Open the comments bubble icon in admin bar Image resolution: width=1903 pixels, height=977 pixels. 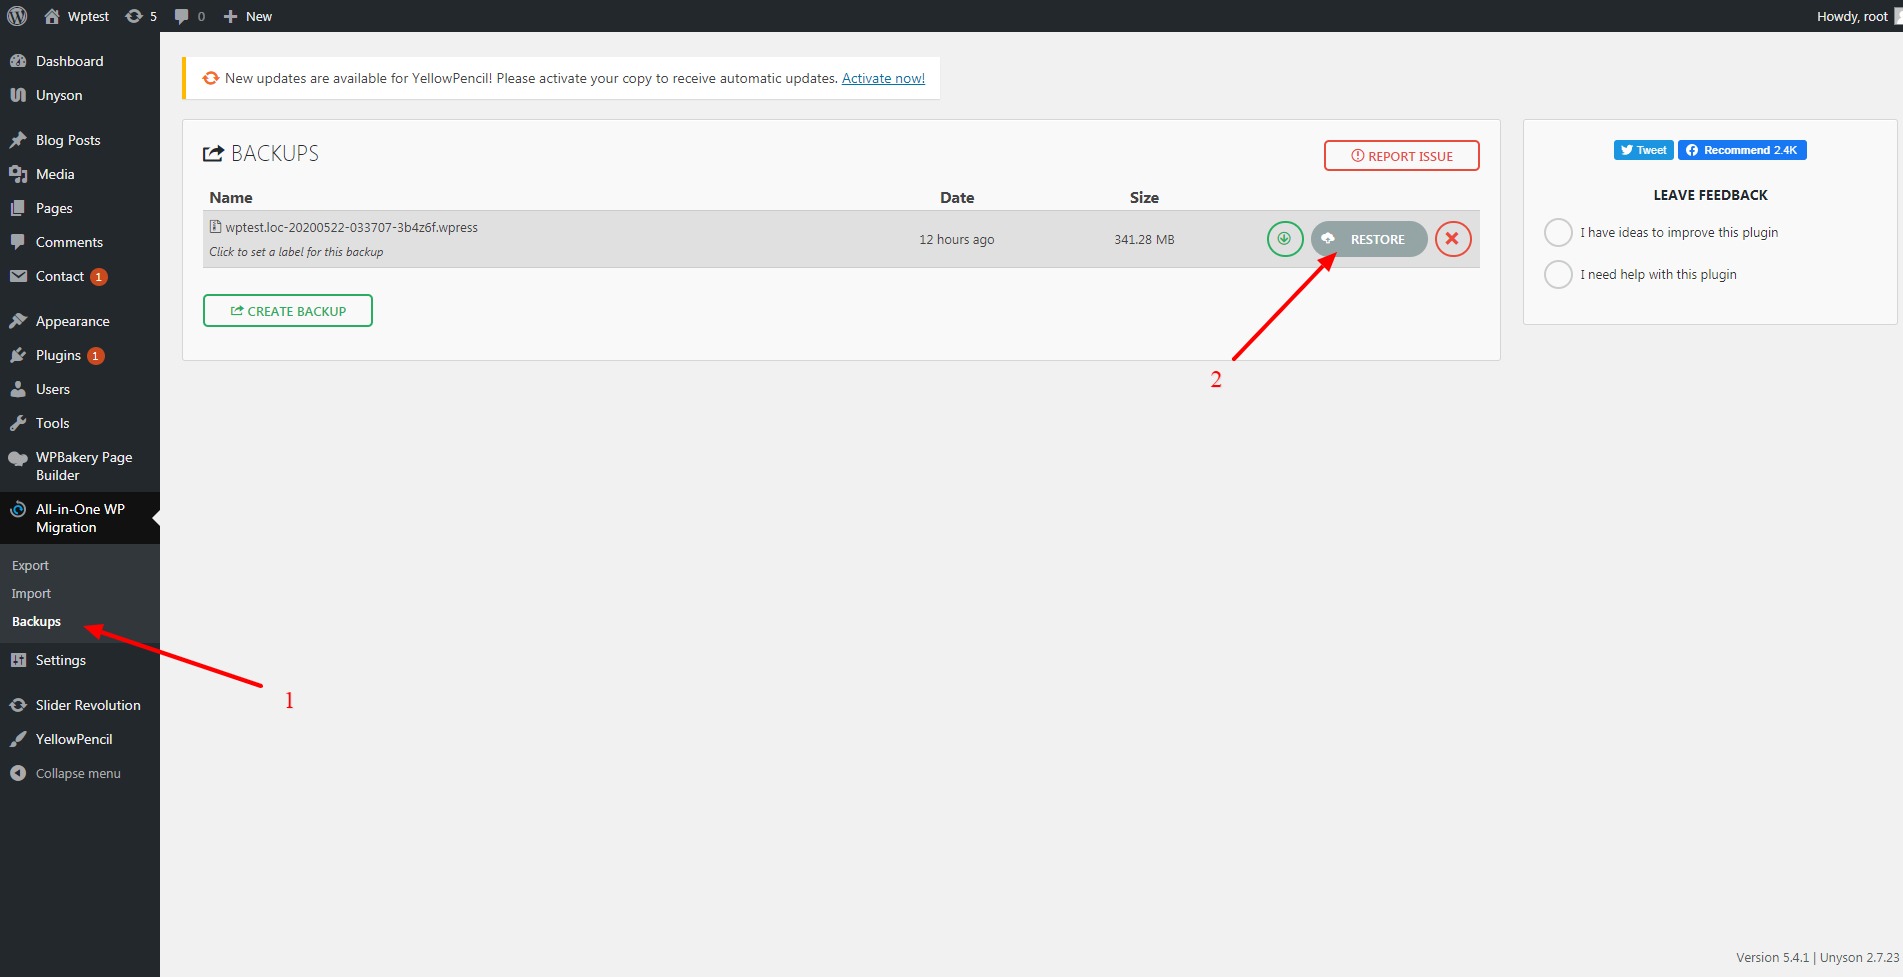coord(189,16)
